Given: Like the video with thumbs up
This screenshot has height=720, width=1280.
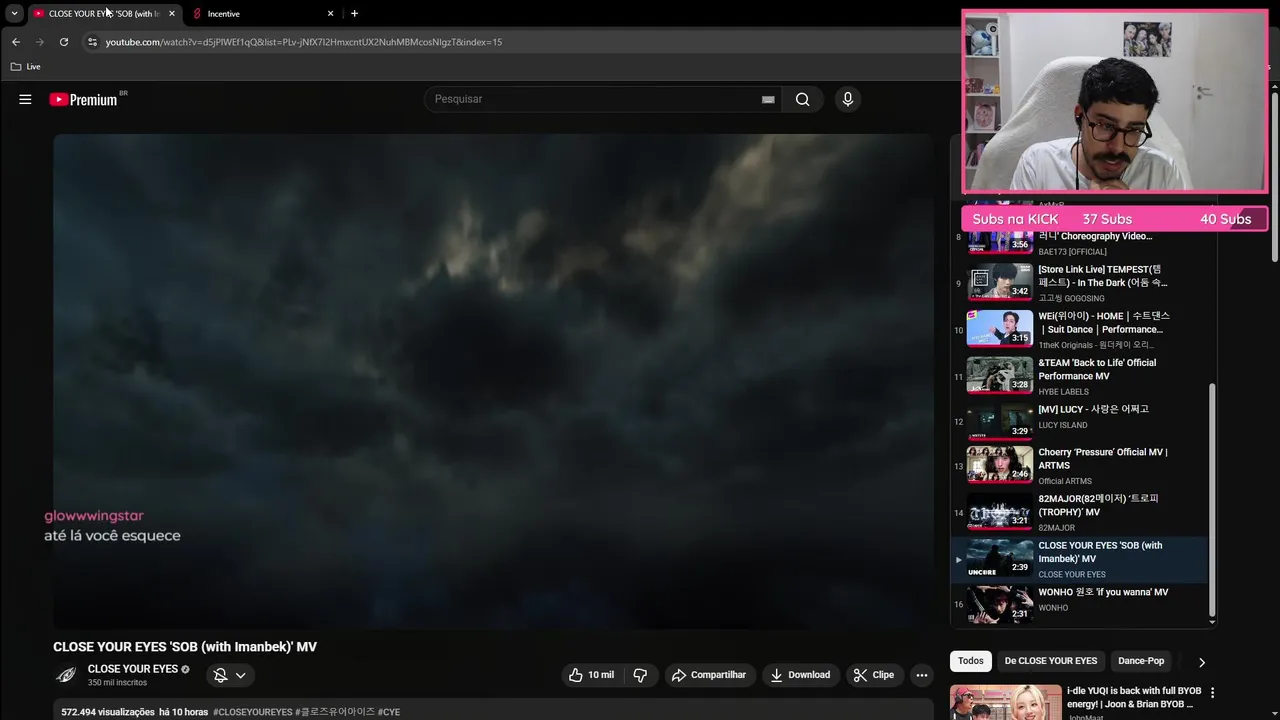Looking at the screenshot, I should point(592,675).
